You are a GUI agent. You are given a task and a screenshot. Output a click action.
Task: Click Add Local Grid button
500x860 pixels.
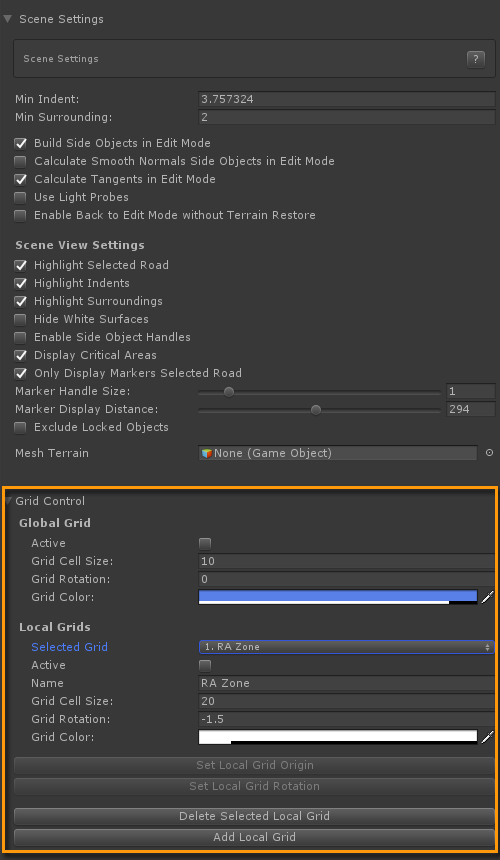pos(254,838)
